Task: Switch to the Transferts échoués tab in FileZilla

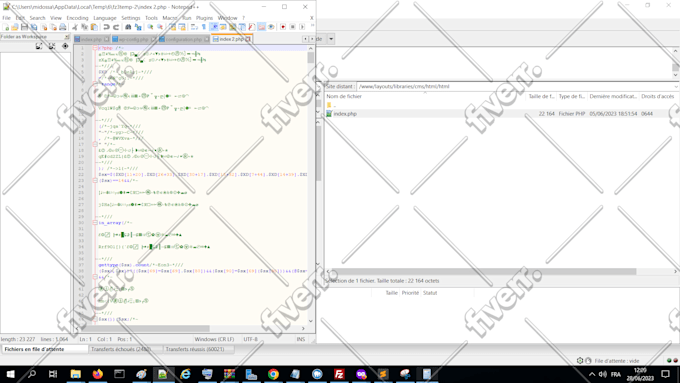Action: (126, 349)
